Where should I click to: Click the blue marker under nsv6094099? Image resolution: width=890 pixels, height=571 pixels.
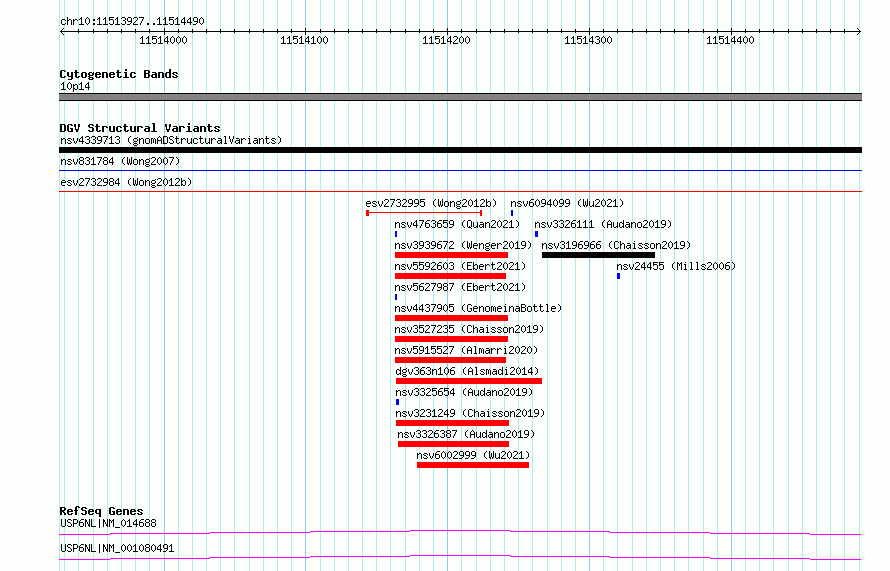click(512, 213)
